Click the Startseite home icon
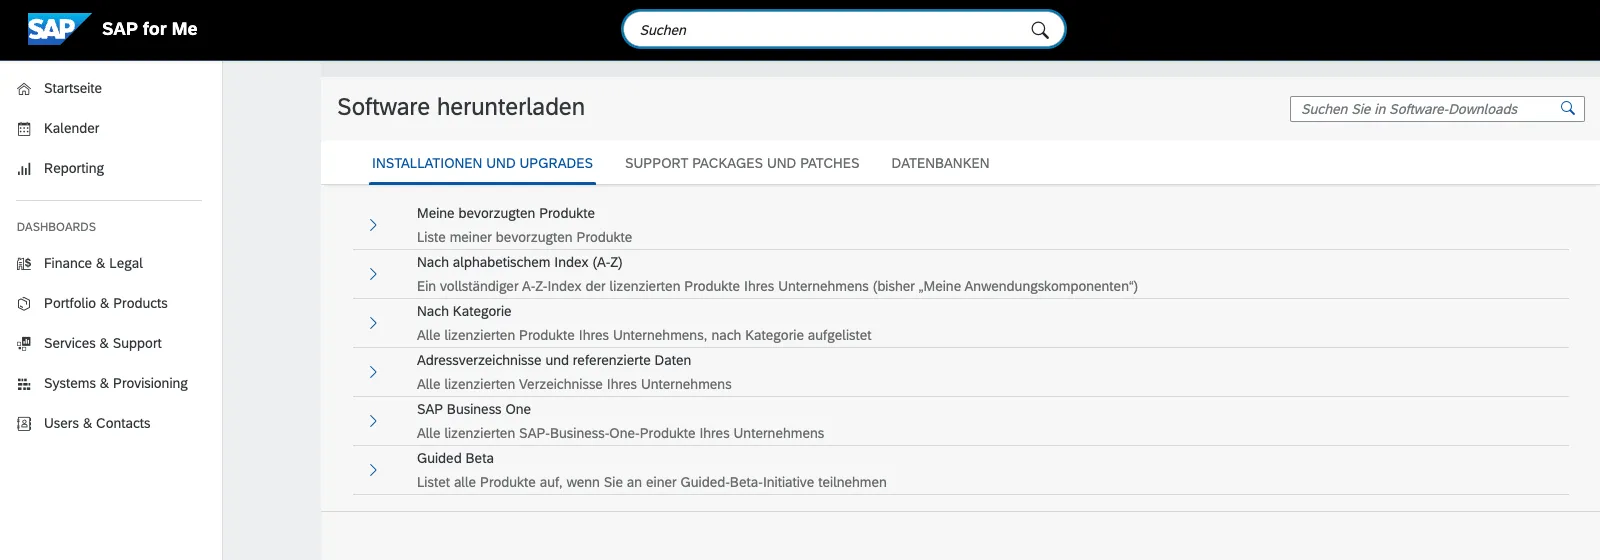Image resolution: width=1600 pixels, height=560 pixels. coord(24,89)
